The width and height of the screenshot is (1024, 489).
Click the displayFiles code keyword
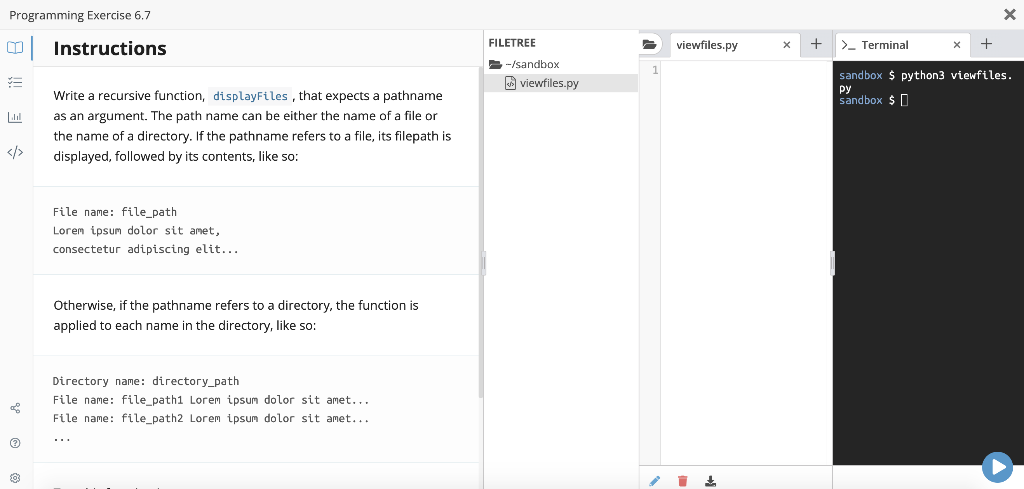(251, 96)
